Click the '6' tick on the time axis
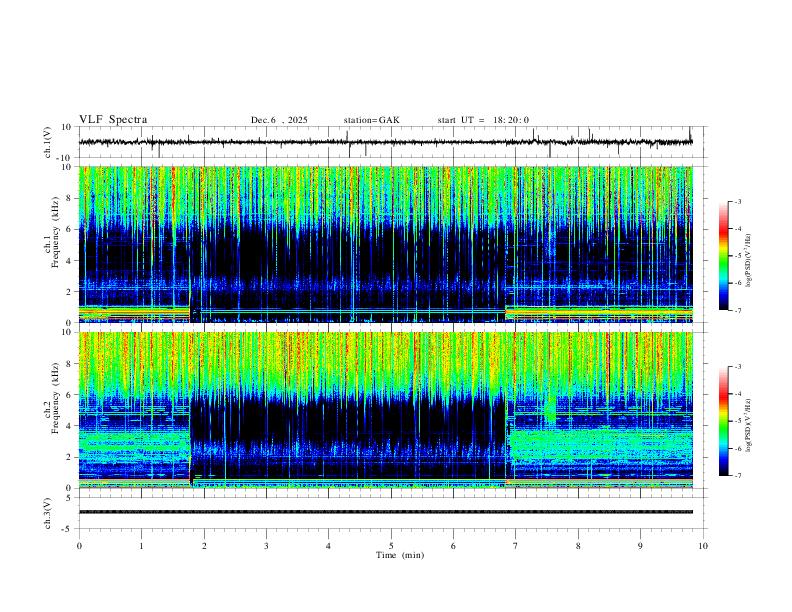The image size is (792, 612). tap(453, 546)
